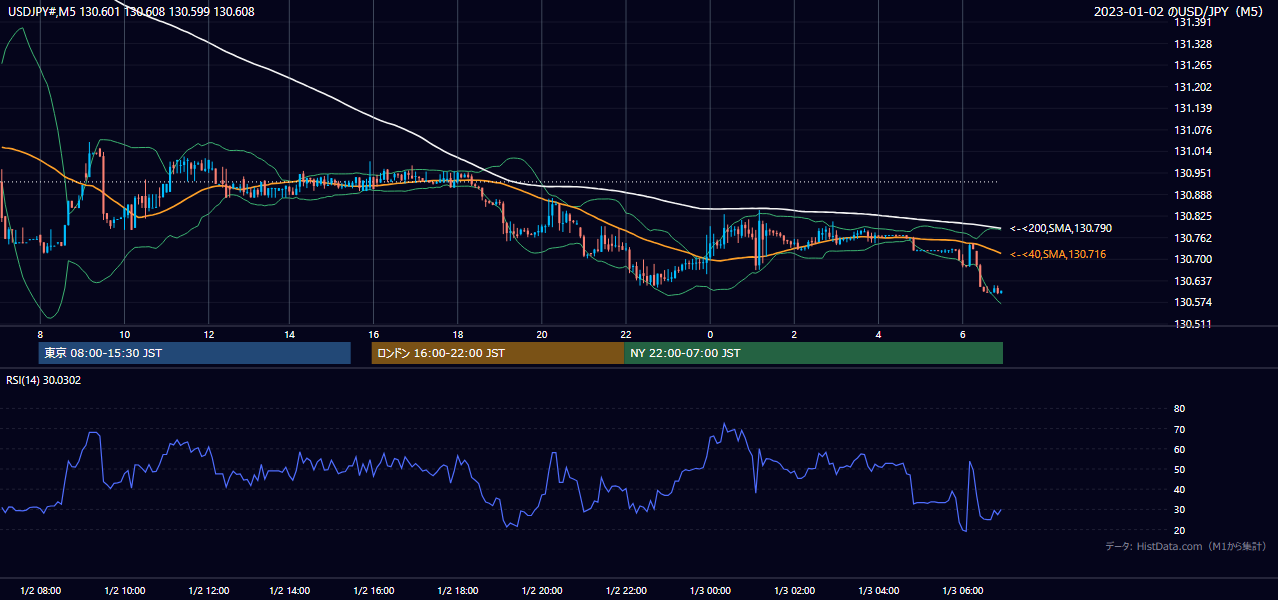The height and width of the screenshot is (600, 1278).
Task: Click RSI scale value 70
Action: (1179, 429)
